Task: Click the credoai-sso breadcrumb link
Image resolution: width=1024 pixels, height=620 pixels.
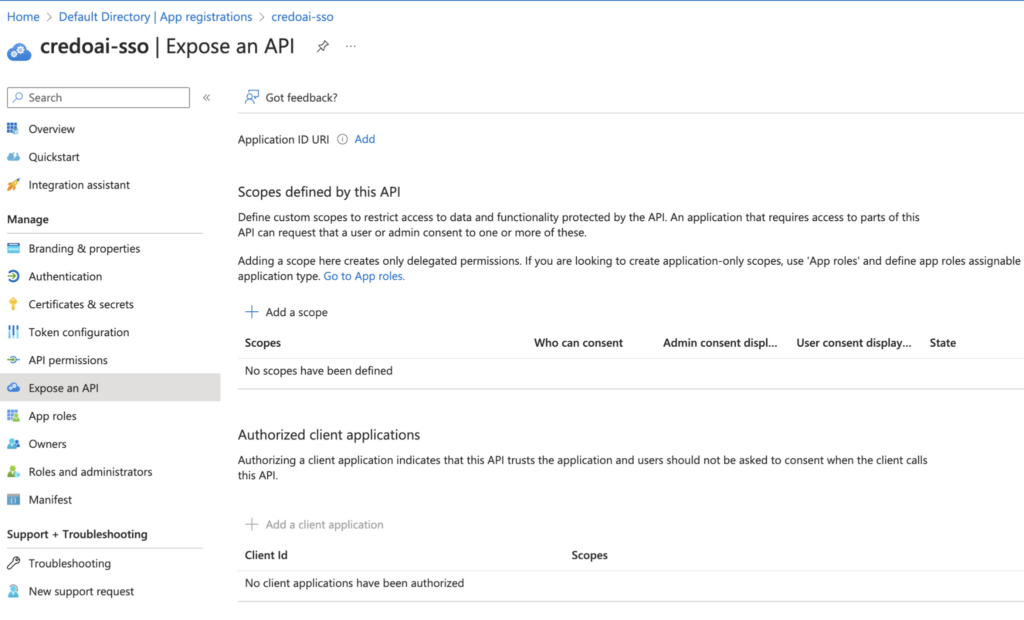Action: pos(302,17)
